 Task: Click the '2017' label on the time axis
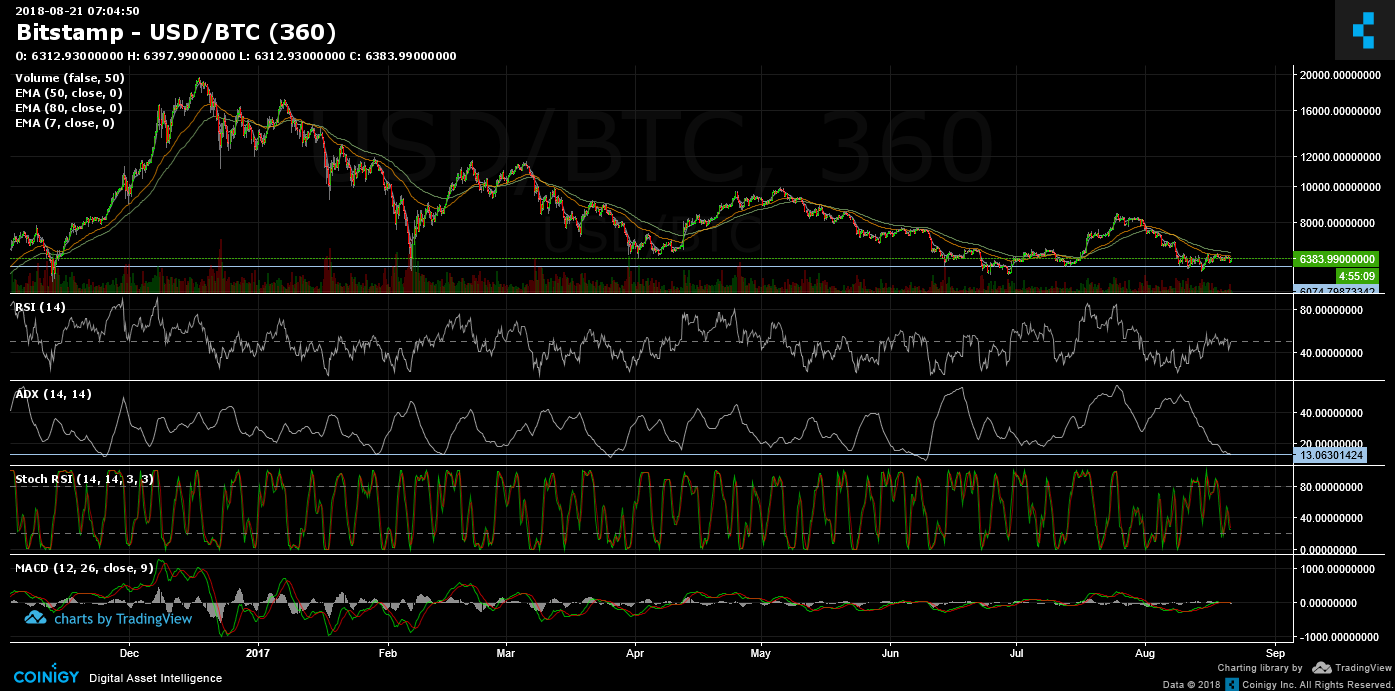coord(259,653)
